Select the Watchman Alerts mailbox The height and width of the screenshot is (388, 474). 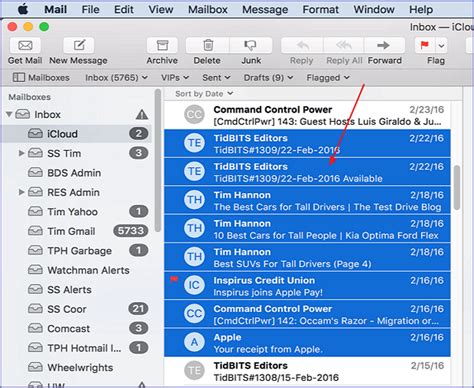[77, 270]
